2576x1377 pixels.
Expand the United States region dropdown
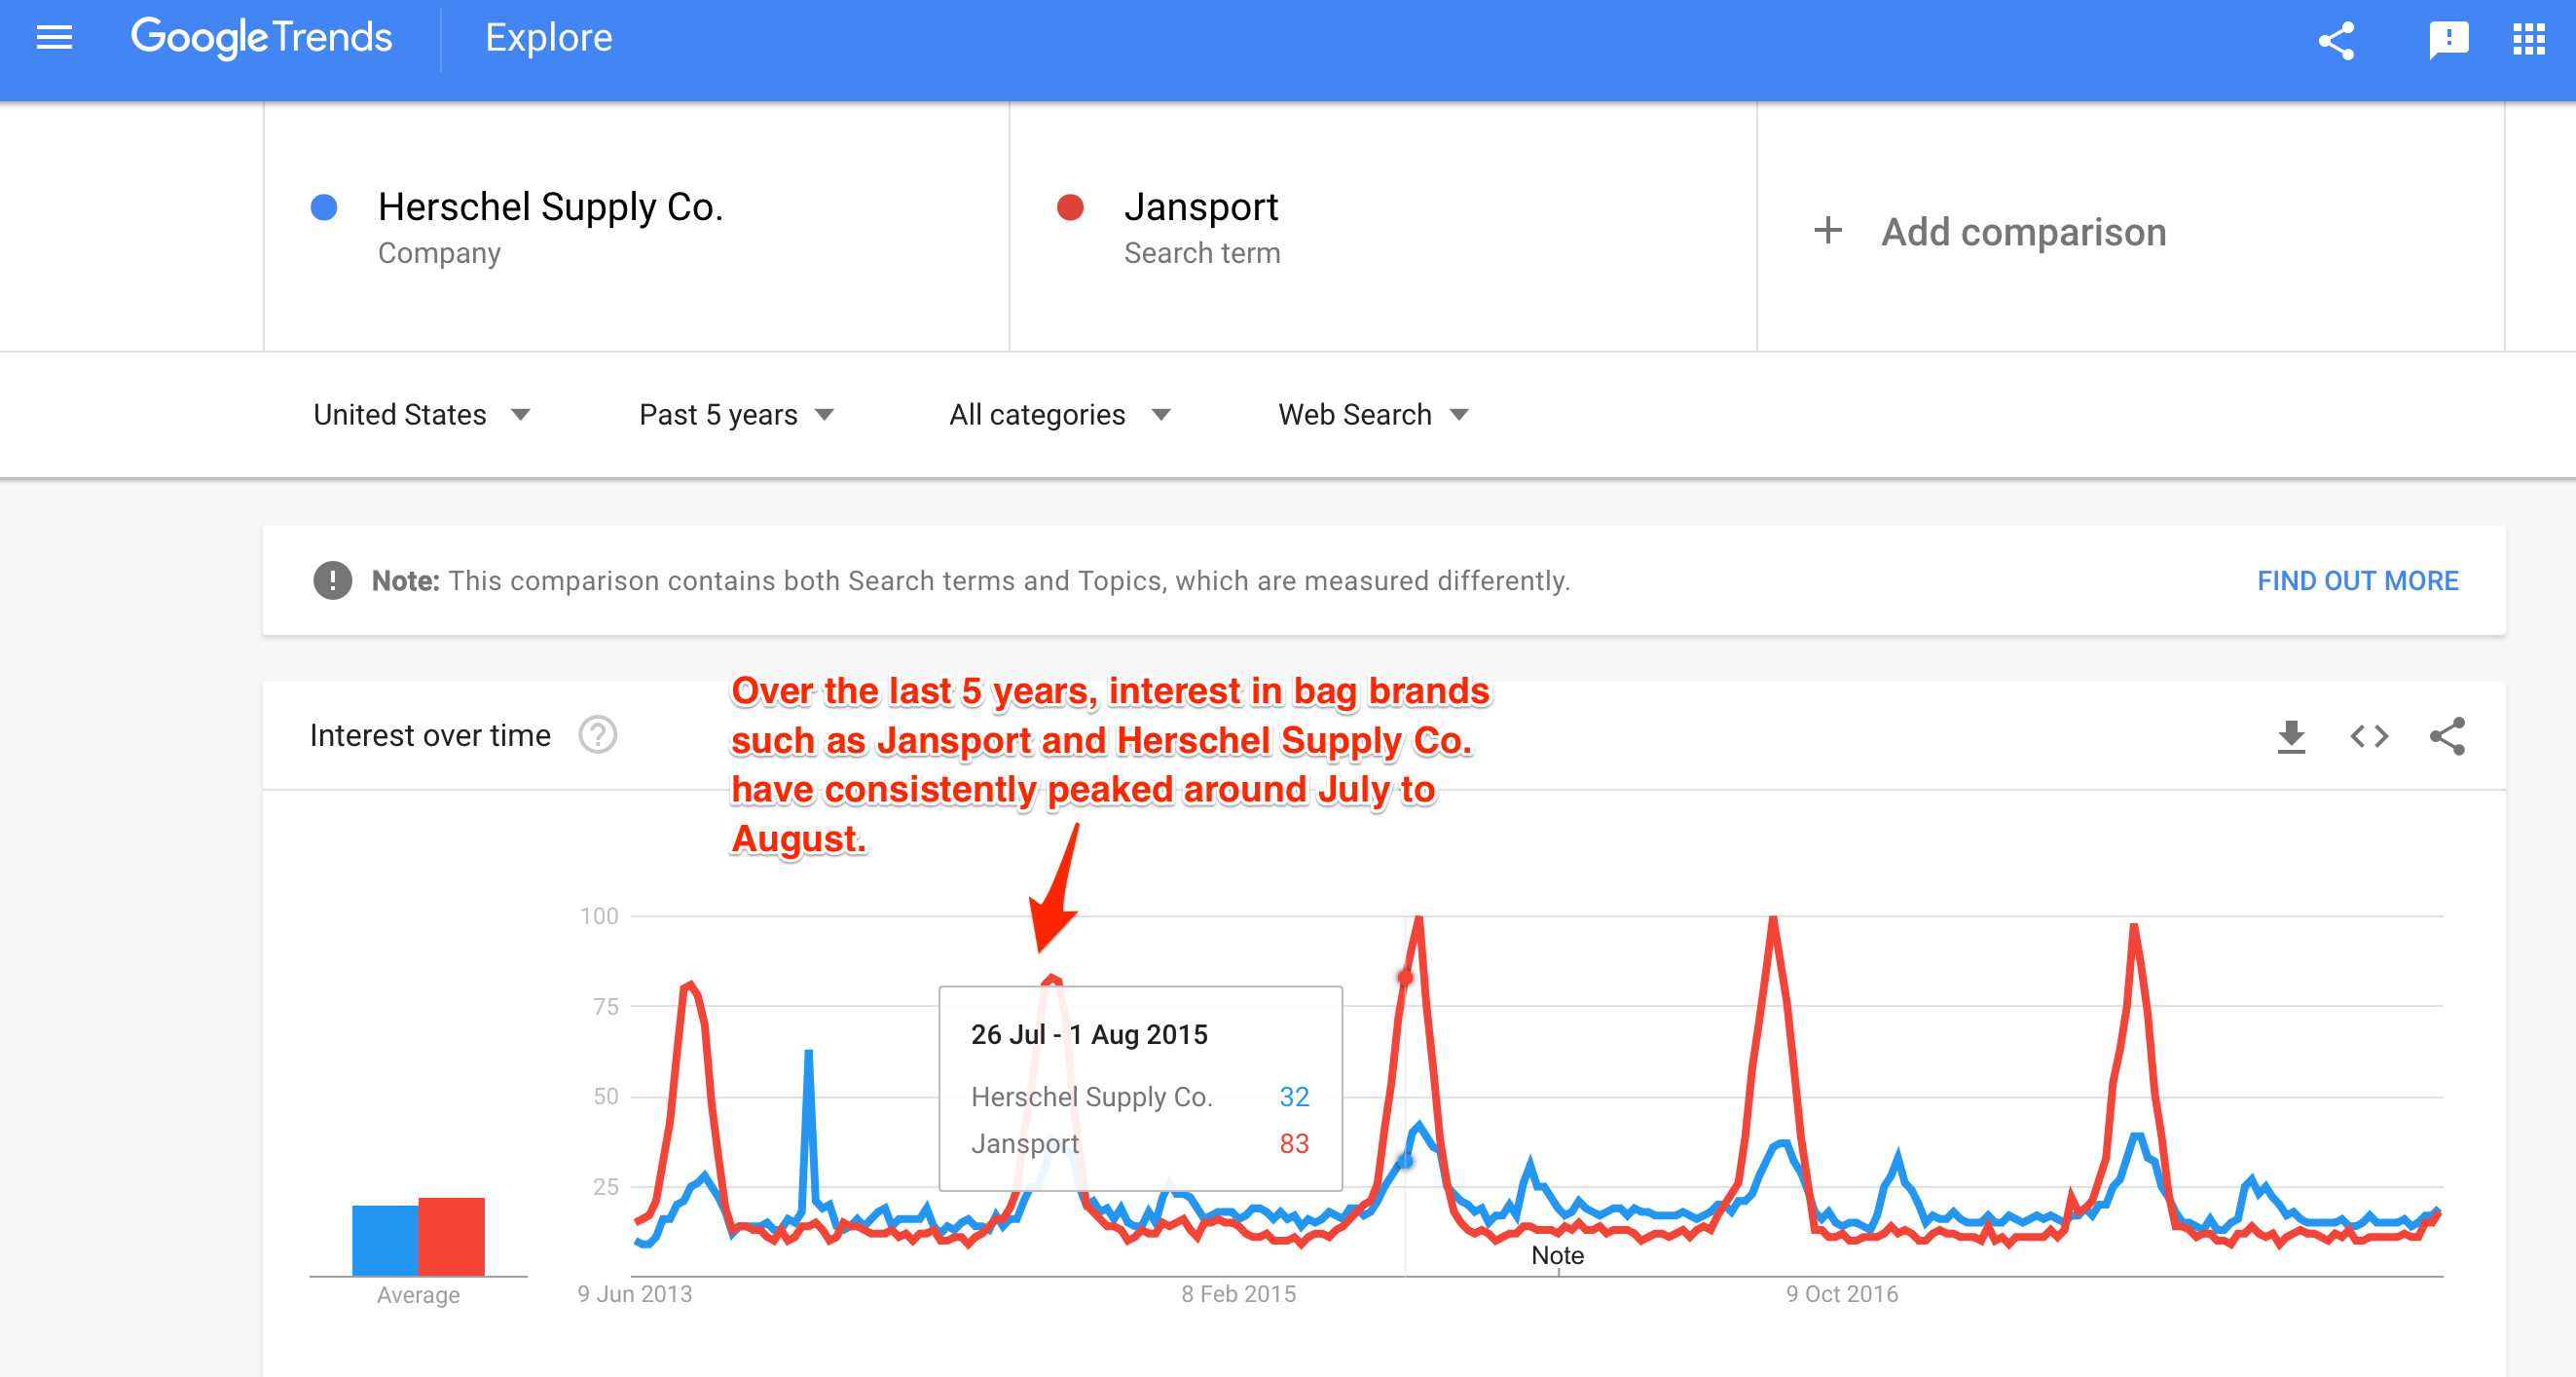click(x=421, y=415)
